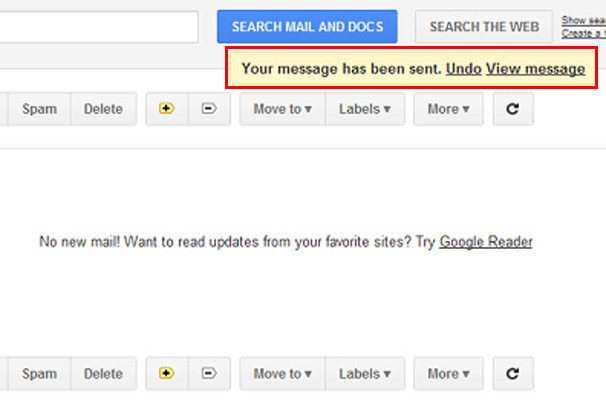The width and height of the screenshot is (606, 404).
Task: Click into the search text field
Action: [98, 27]
